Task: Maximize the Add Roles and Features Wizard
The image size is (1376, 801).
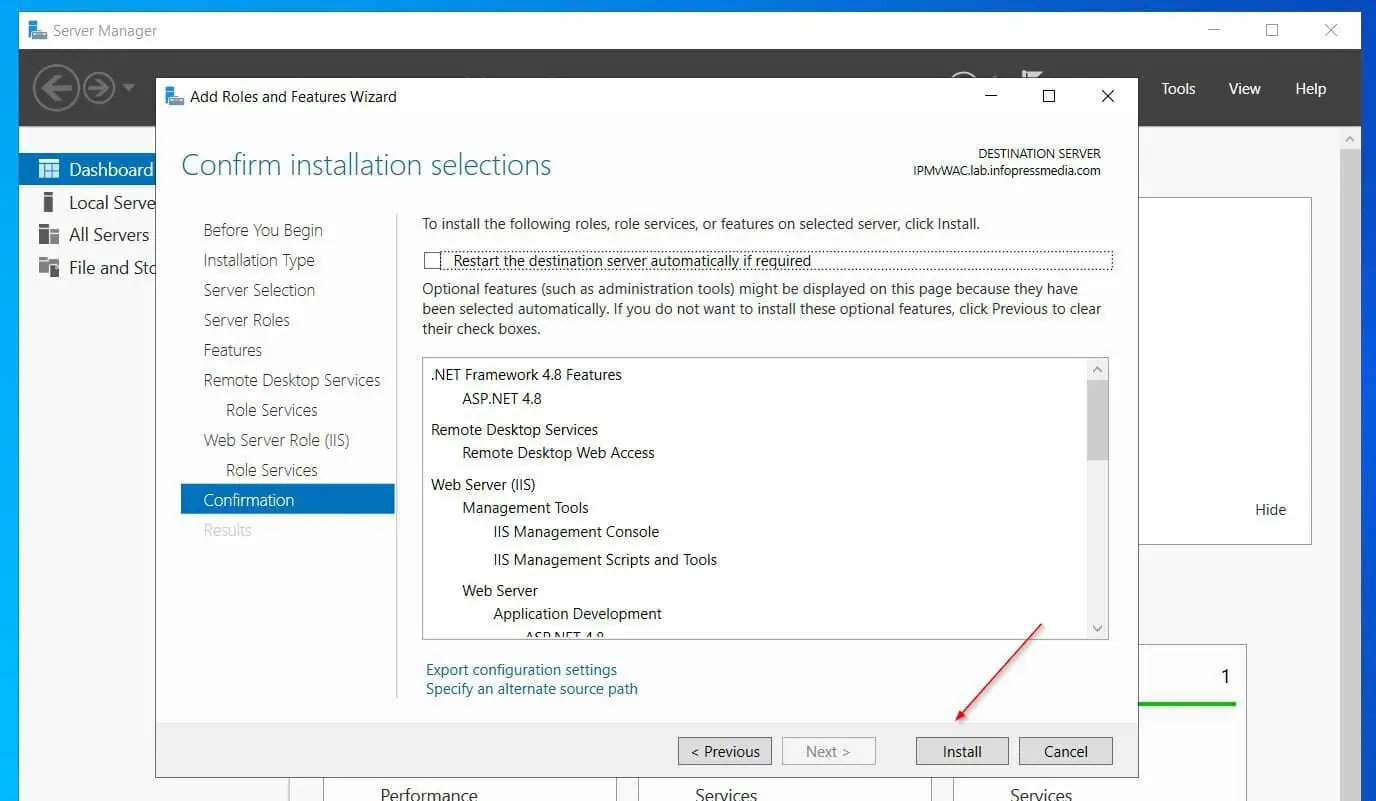Action: pos(1049,96)
